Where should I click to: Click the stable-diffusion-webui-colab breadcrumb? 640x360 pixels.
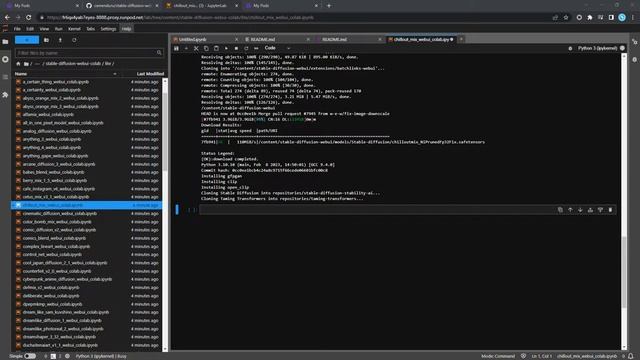[73, 64]
